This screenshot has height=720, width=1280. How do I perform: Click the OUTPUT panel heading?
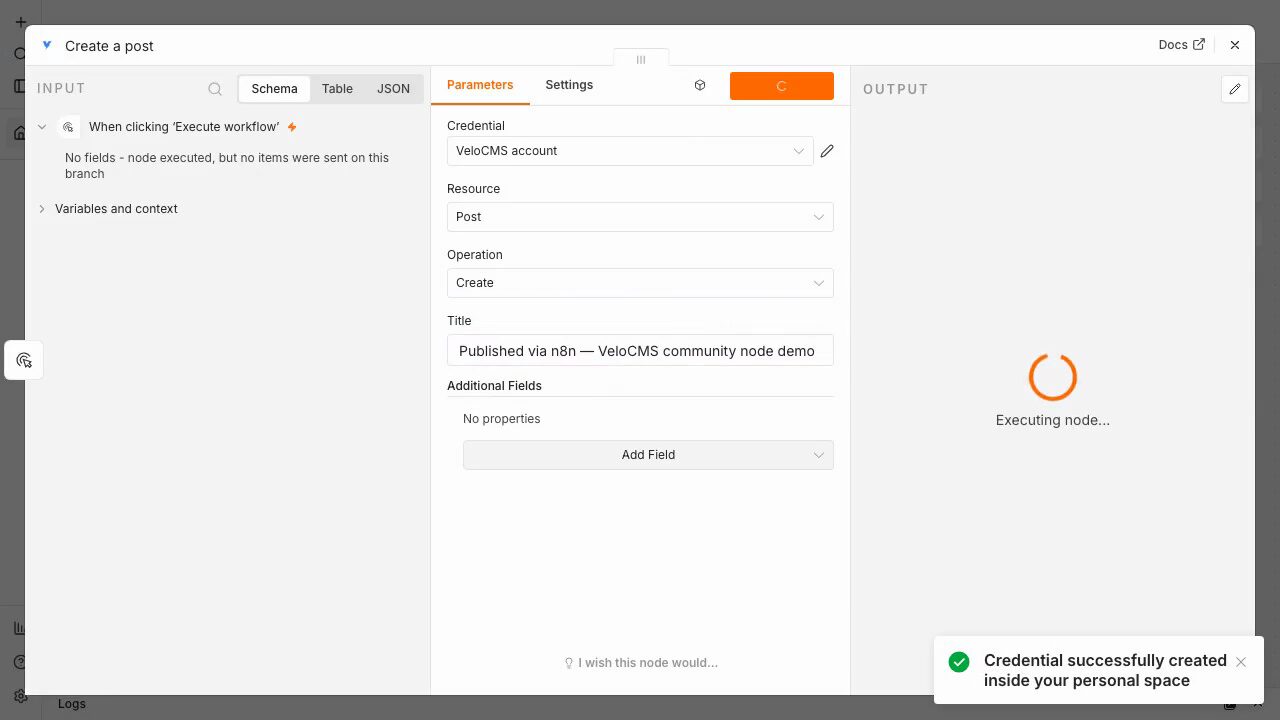point(896,89)
